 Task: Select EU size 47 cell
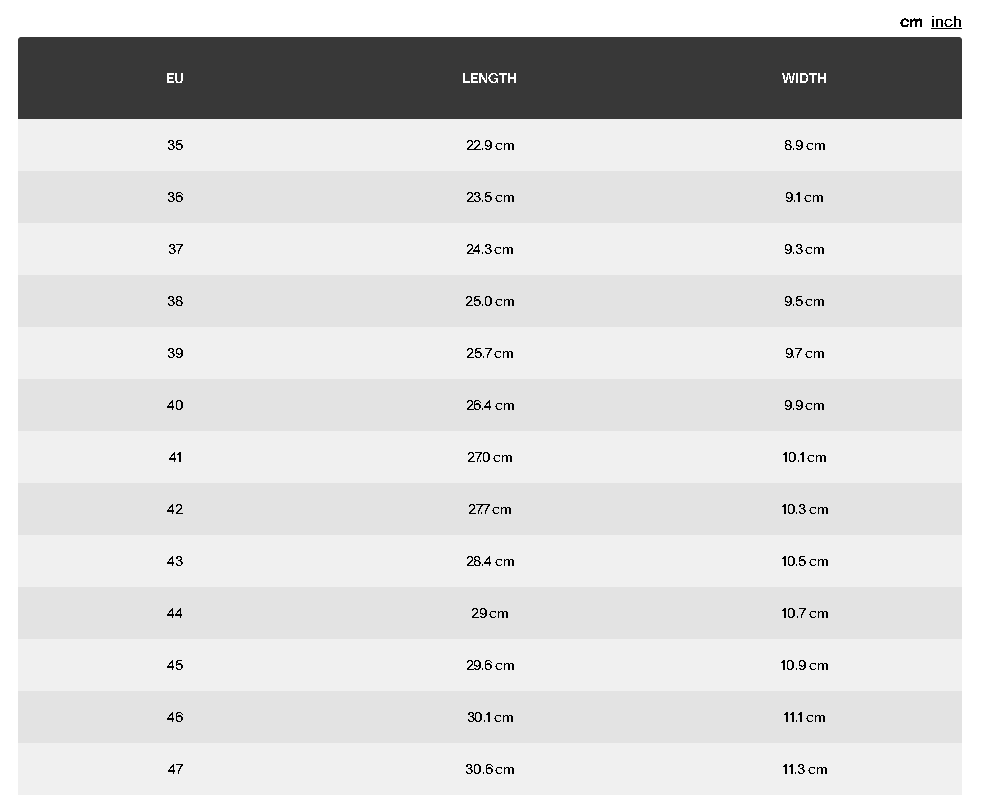coord(175,769)
